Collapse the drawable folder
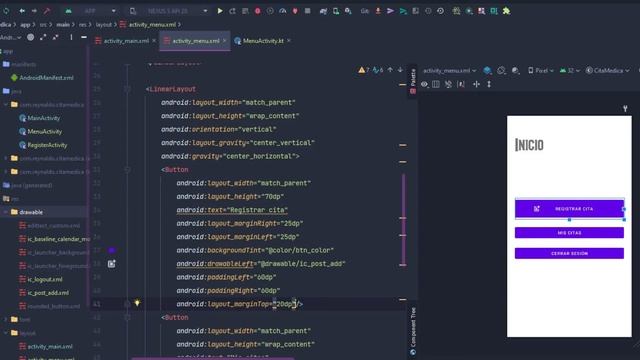Screen dimensions: 640x360 coord(6,212)
